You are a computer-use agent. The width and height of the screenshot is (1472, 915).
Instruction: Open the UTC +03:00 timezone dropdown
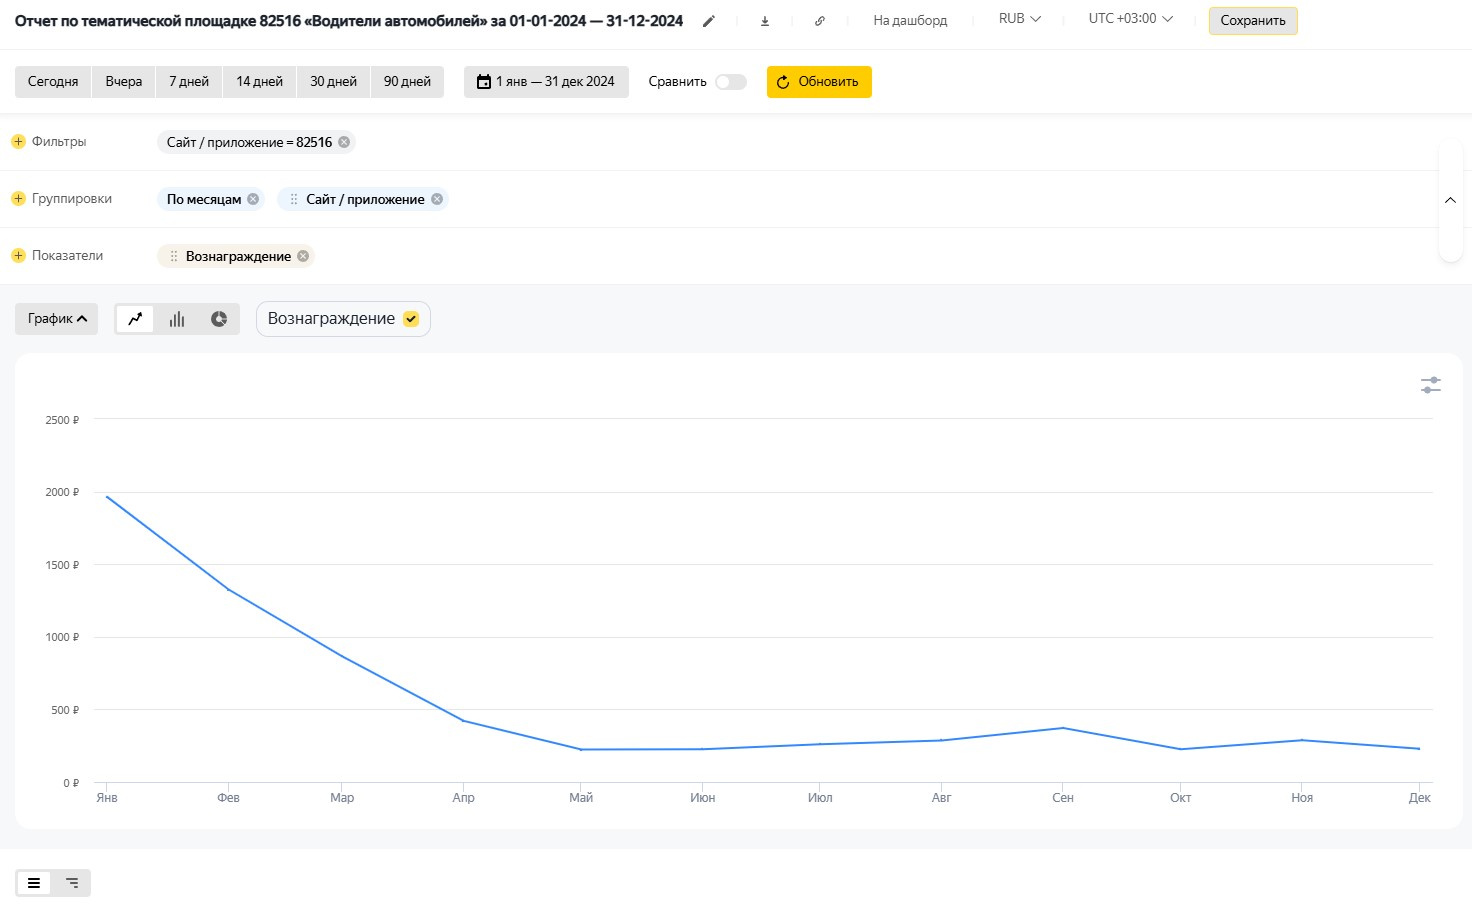coord(1130,19)
